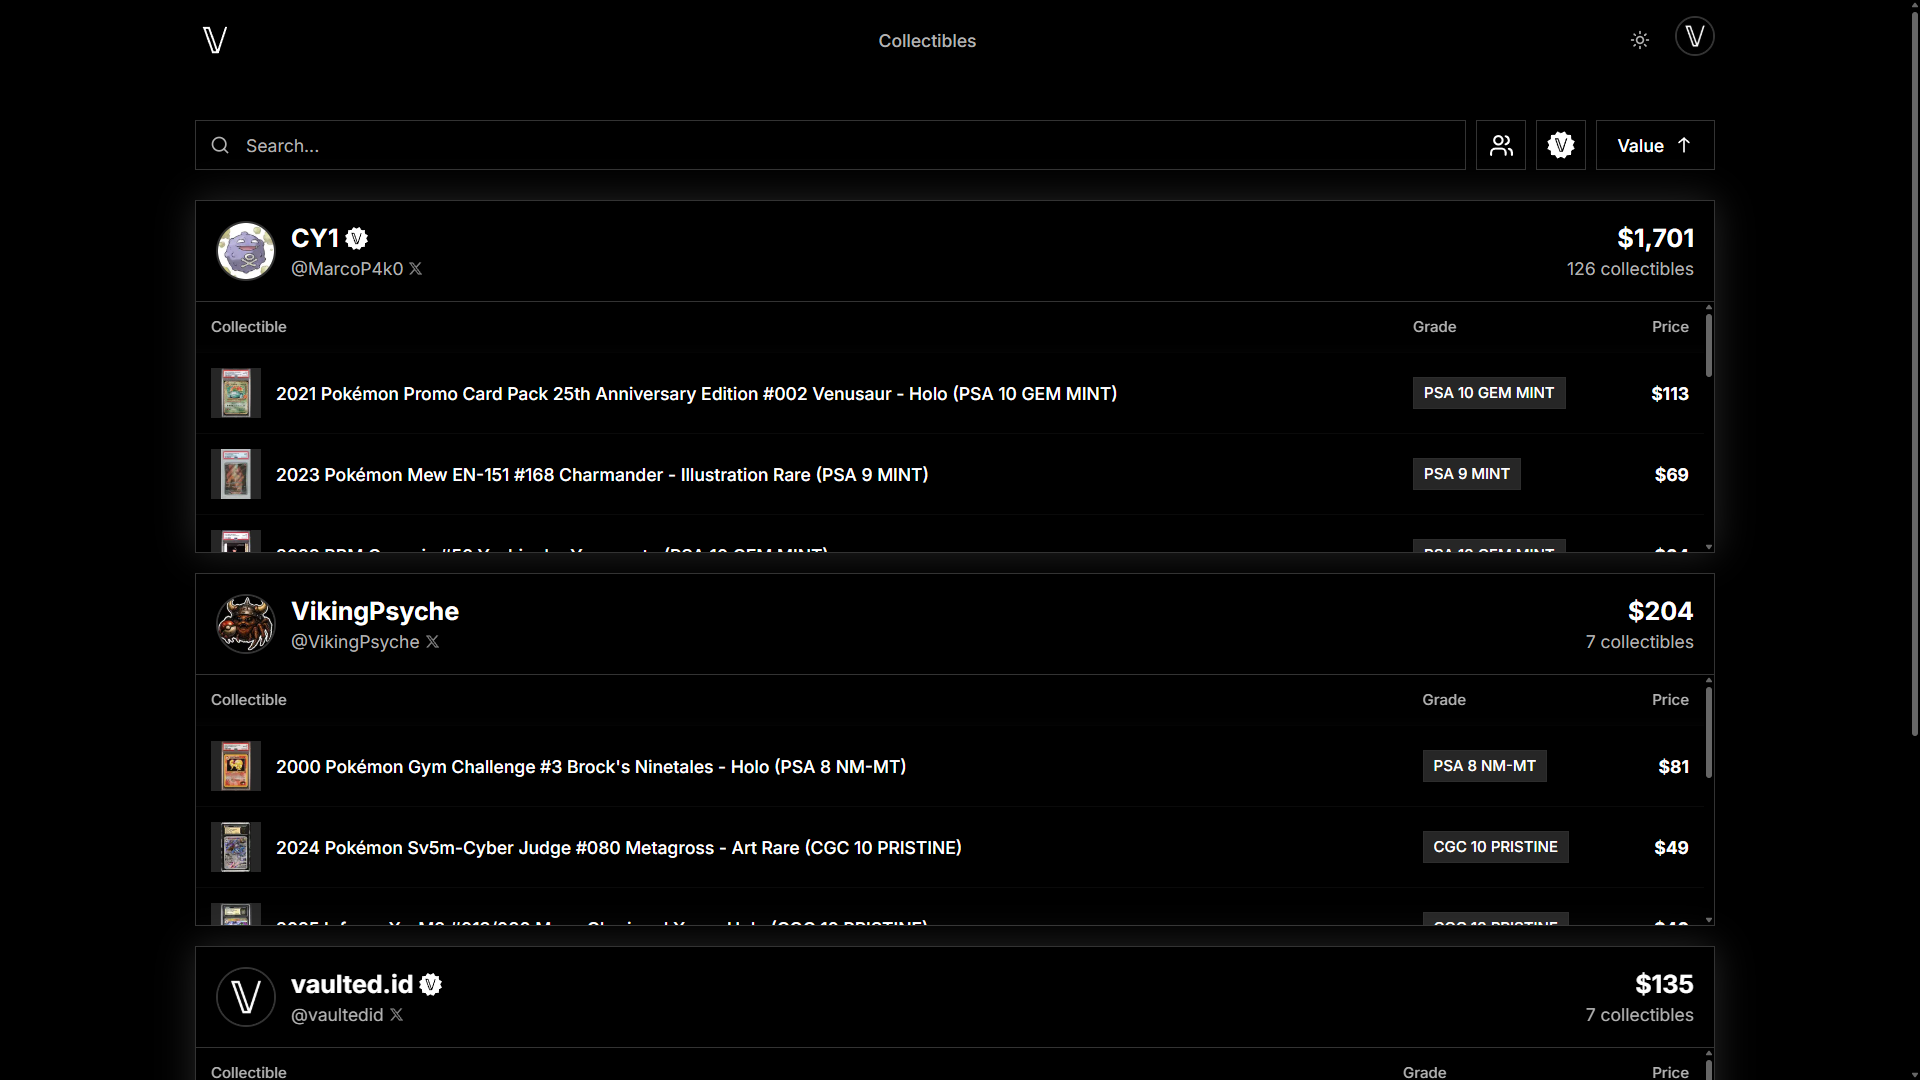The width and height of the screenshot is (1920, 1080).
Task: Click the verified badge next to CY1
Action: 357,239
